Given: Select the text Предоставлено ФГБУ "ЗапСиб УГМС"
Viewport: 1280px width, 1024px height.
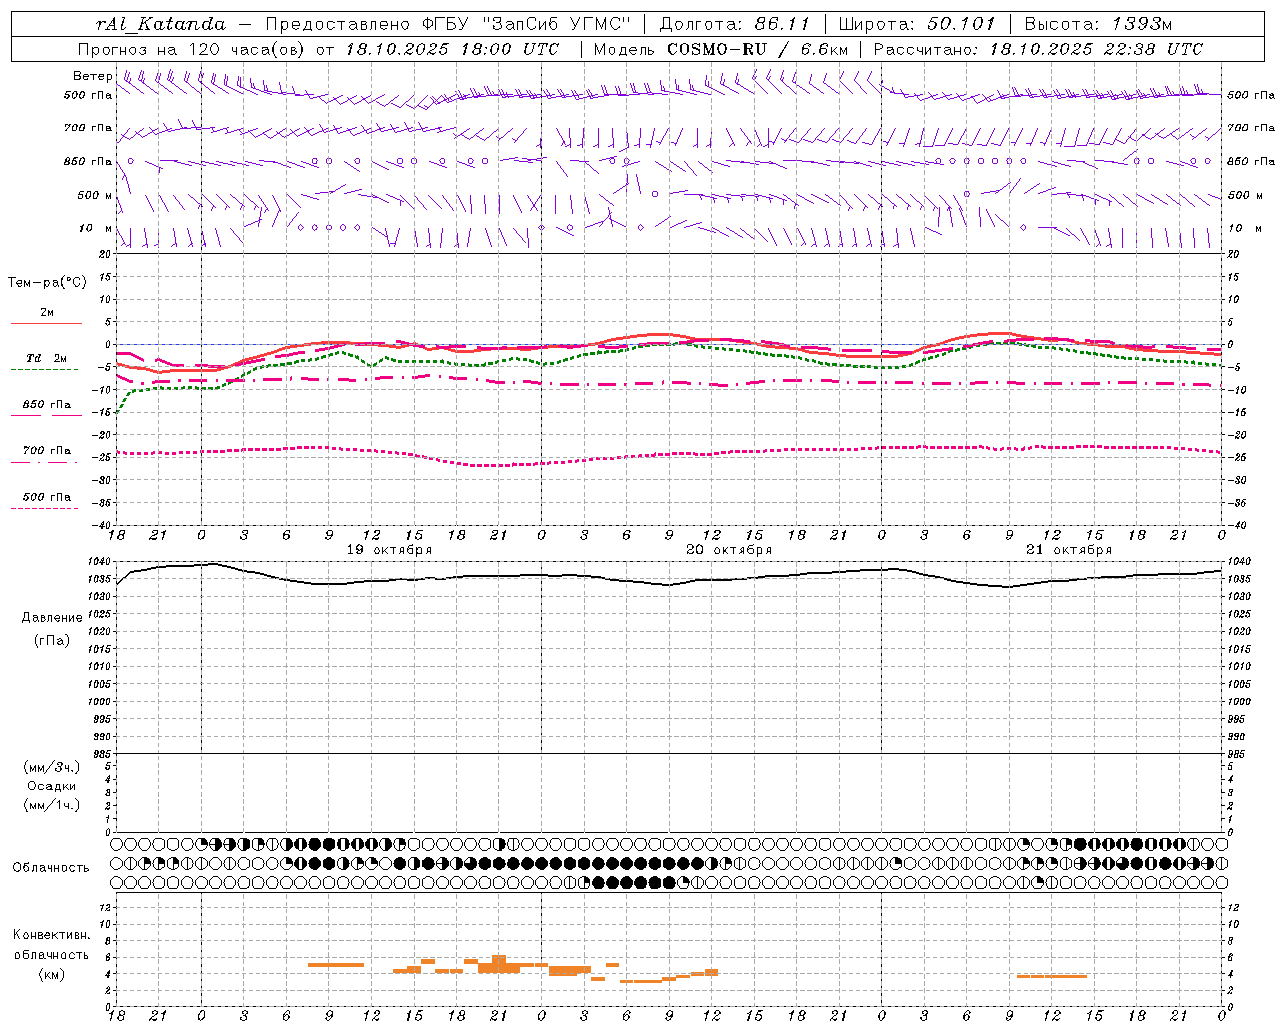Looking at the screenshot, I should pos(448,24).
